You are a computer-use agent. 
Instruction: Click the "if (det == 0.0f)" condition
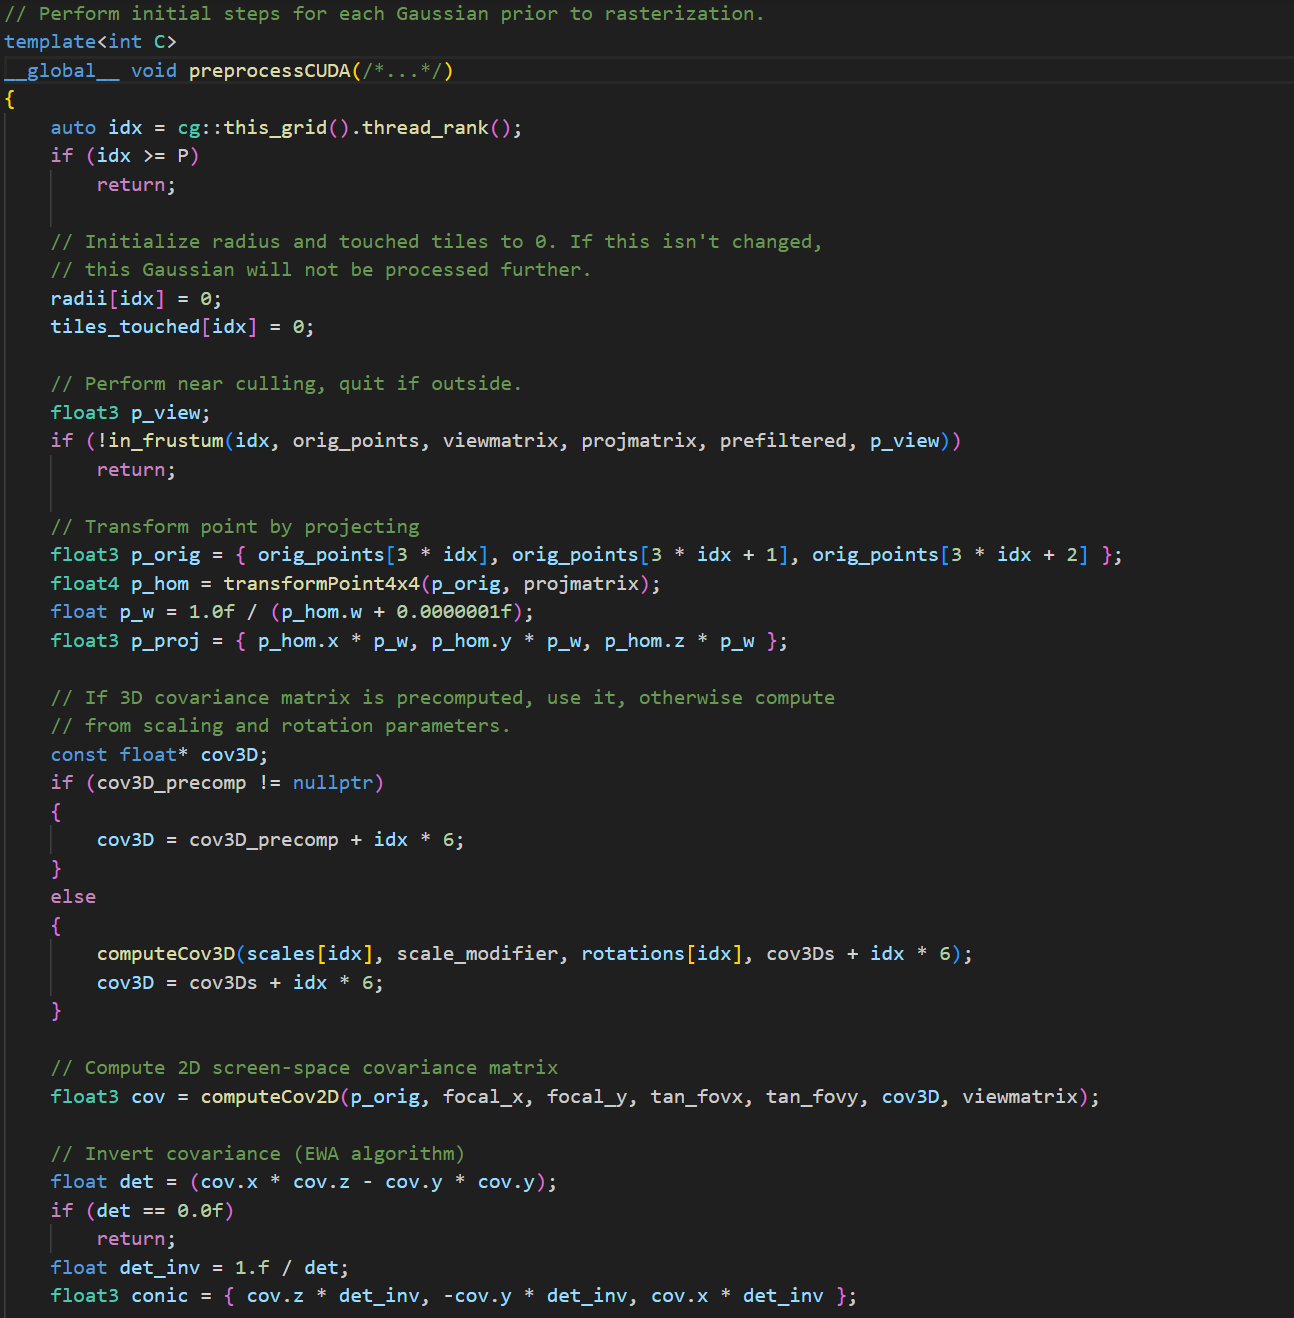pos(142,1211)
